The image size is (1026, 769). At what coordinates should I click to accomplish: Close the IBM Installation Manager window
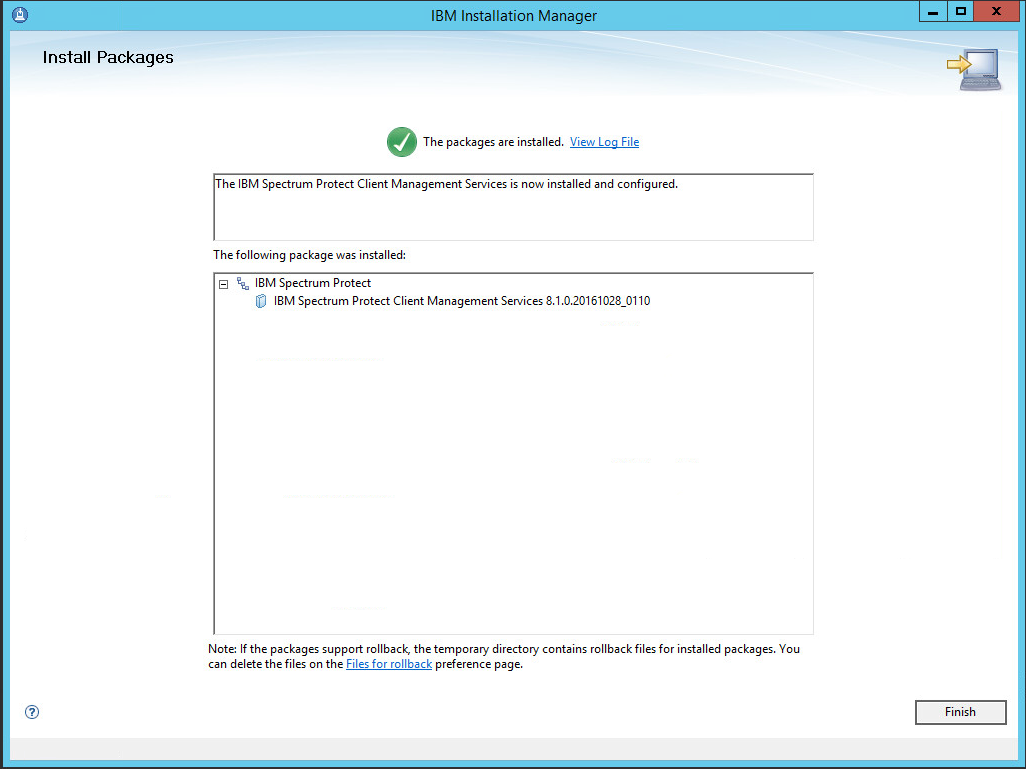pos(997,13)
